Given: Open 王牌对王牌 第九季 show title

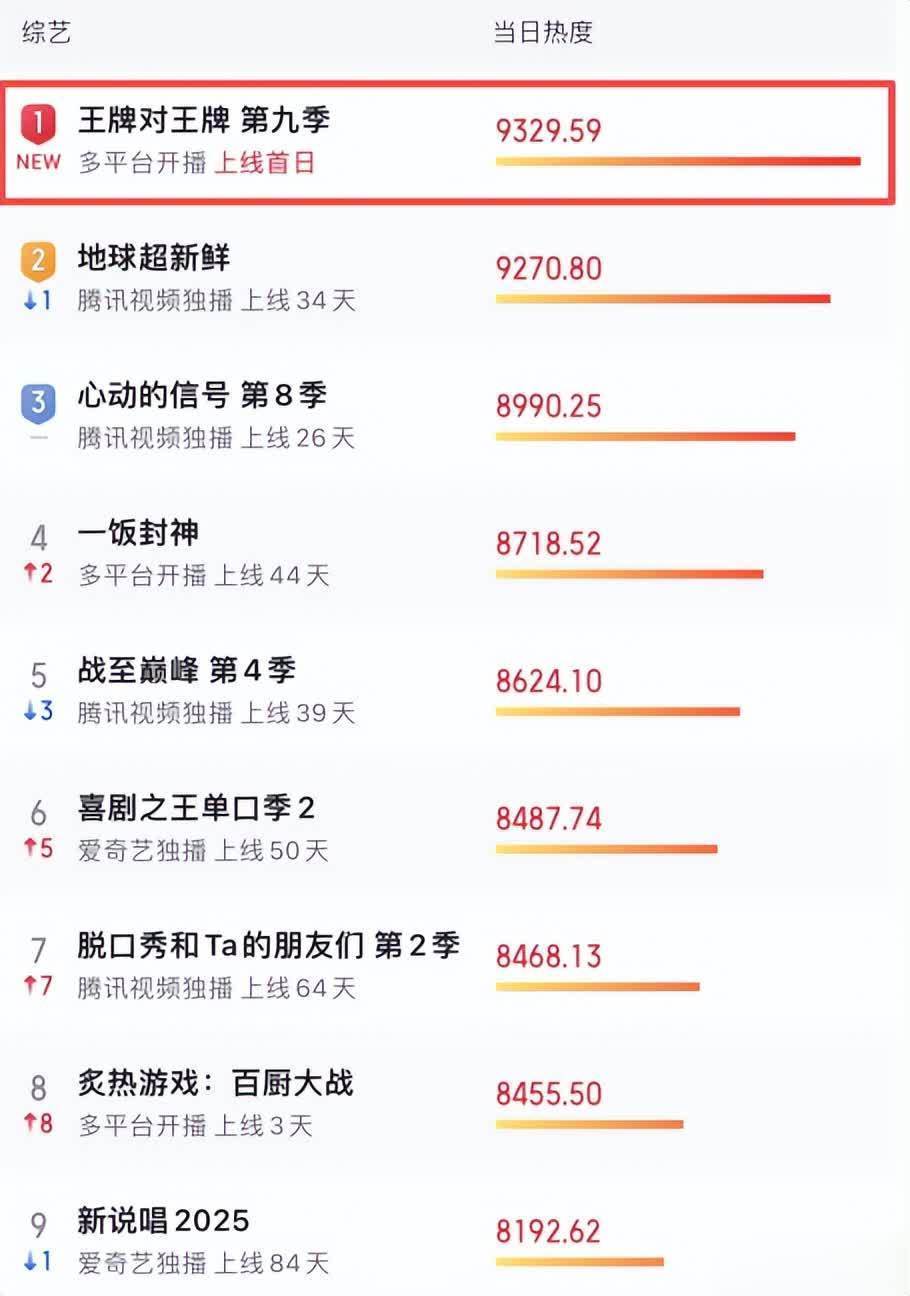Looking at the screenshot, I should coord(204,121).
